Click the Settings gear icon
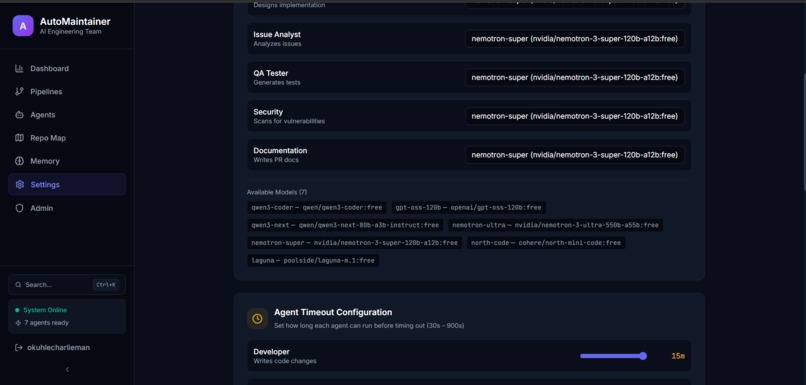Viewport: 806px width, 385px height. click(20, 185)
